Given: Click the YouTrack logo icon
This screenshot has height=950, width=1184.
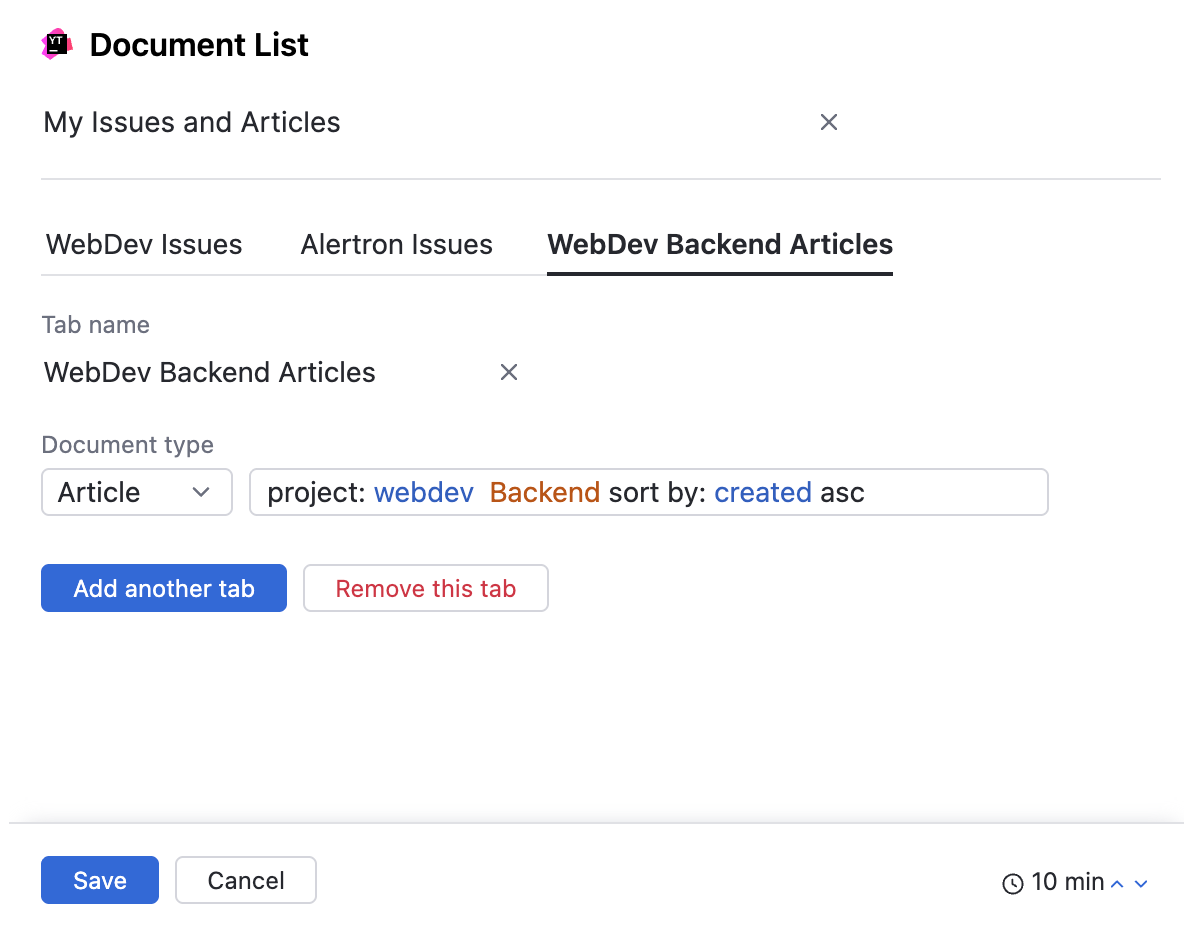Looking at the screenshot, I should pyautogui.click(x=57, y=44).
